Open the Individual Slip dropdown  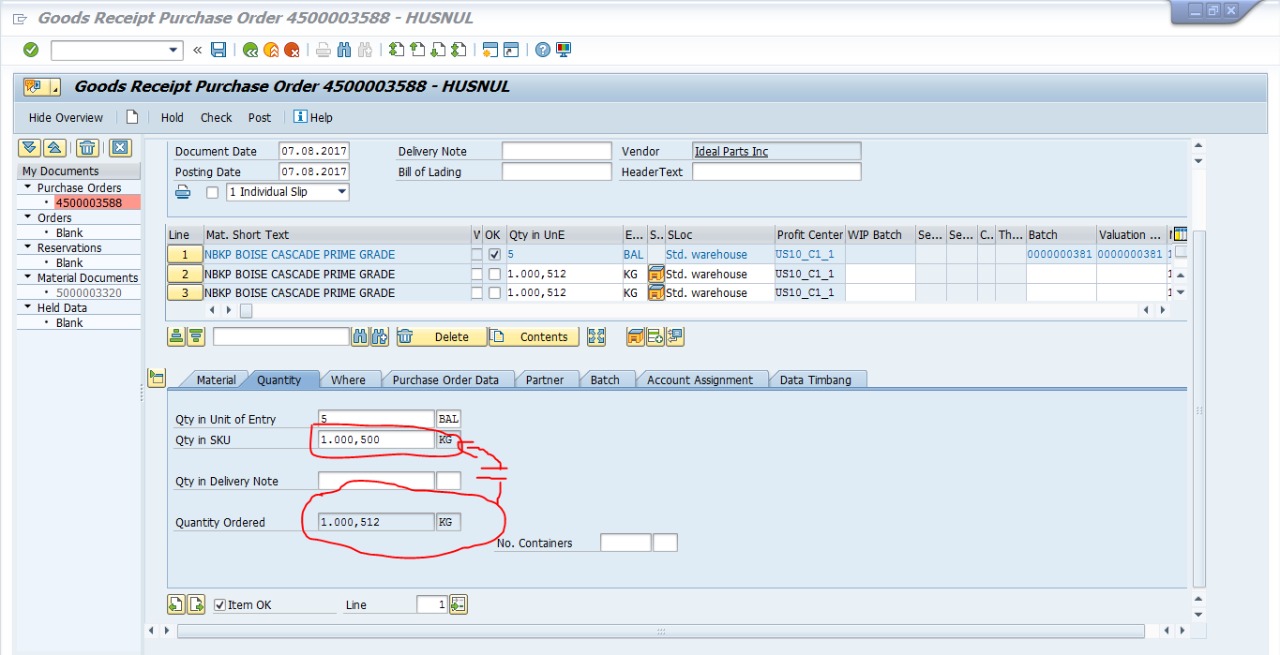[341, 192]
